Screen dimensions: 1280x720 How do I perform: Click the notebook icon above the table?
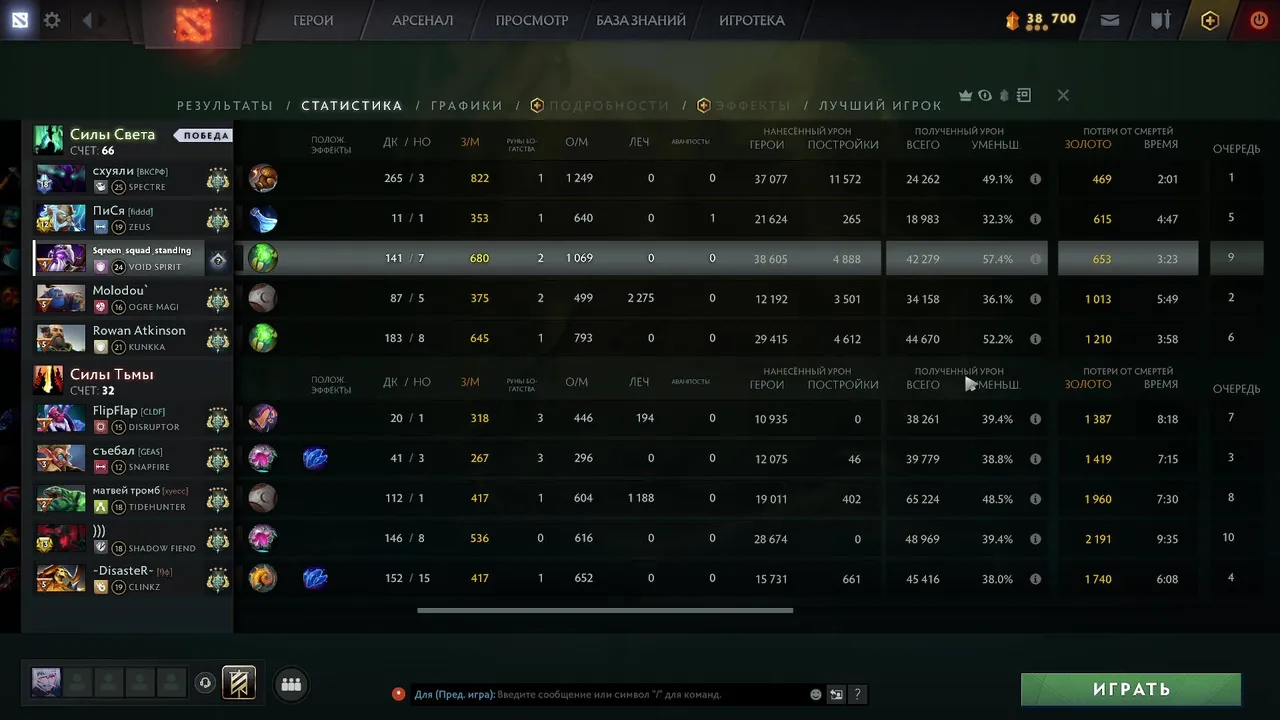[1024, 95]
